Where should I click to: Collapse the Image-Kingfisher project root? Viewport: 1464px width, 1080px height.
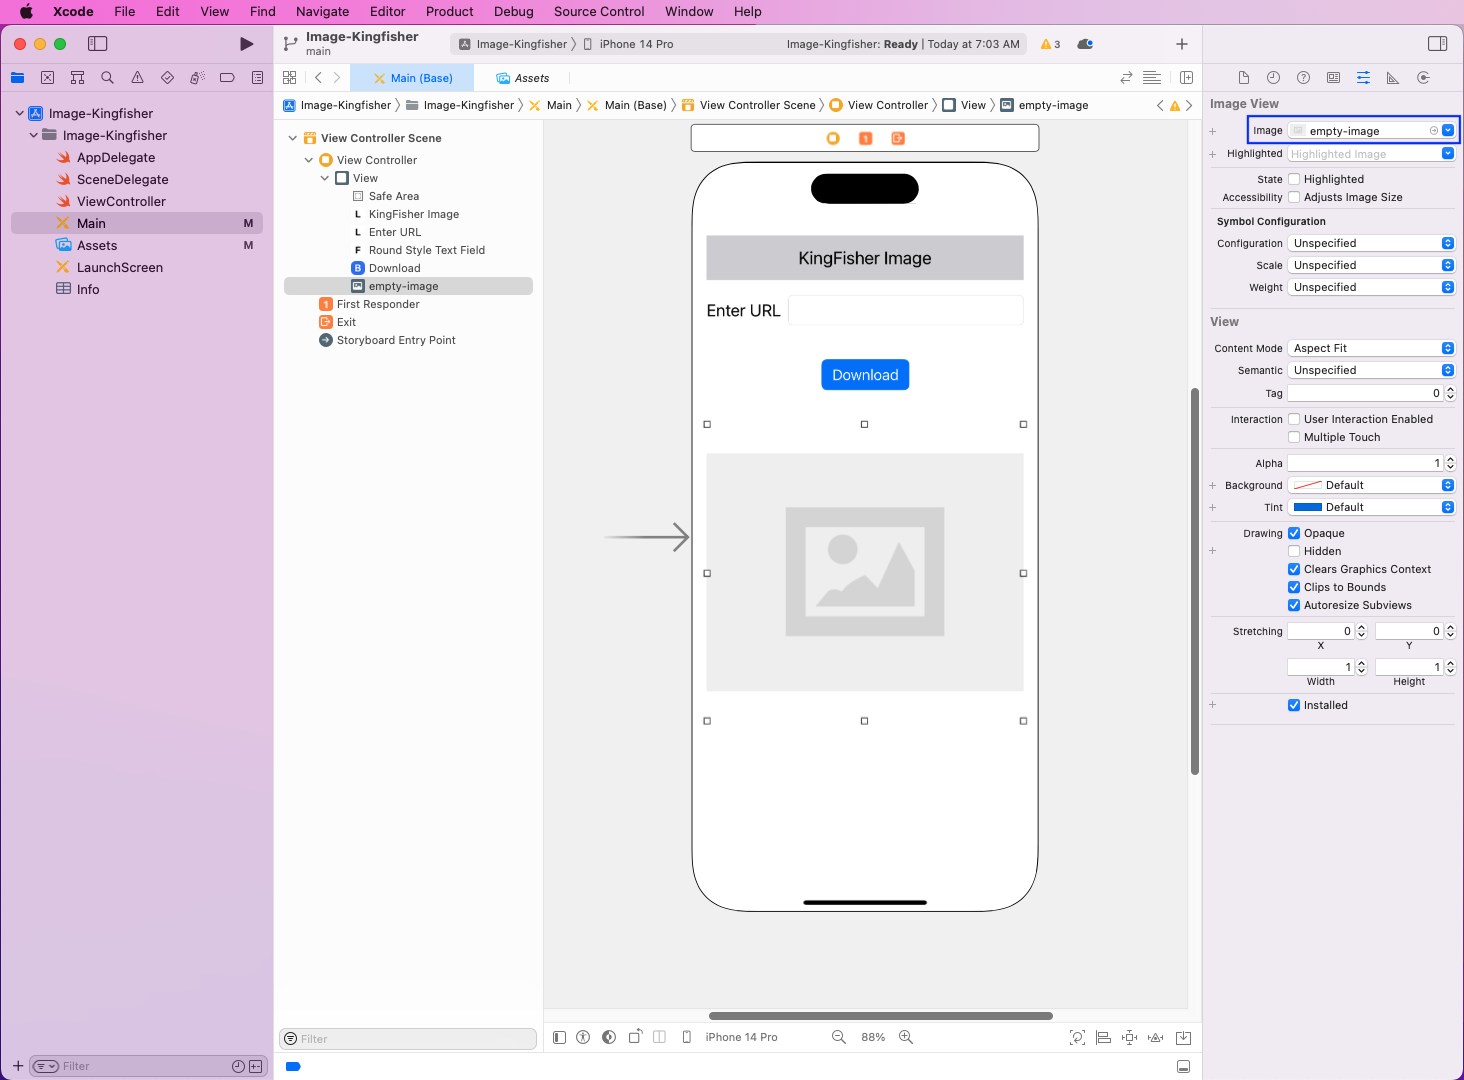[19, 113]
